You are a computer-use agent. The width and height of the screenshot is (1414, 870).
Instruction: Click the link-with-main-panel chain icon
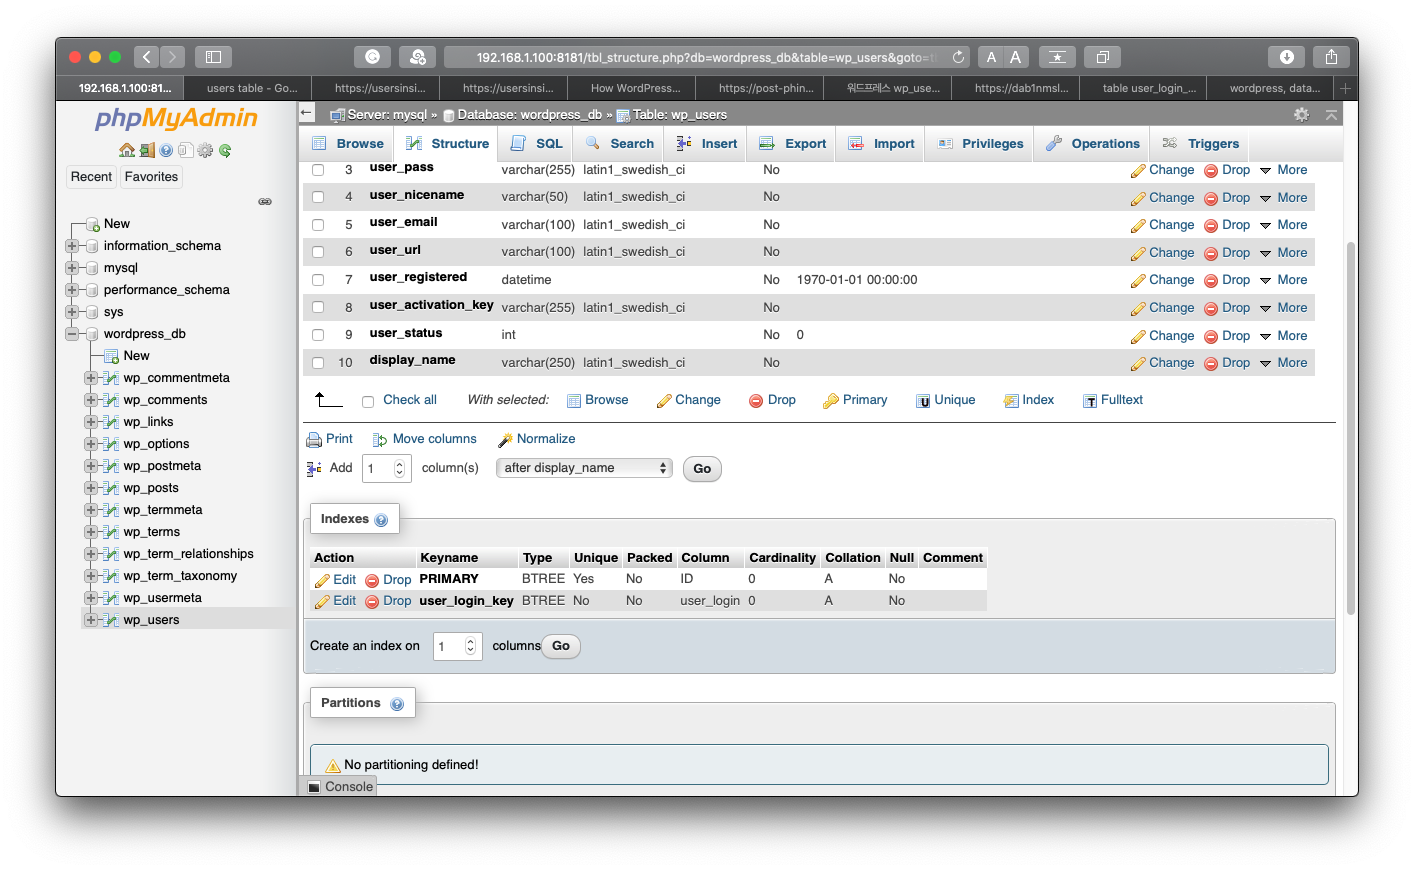pos(265,201)
